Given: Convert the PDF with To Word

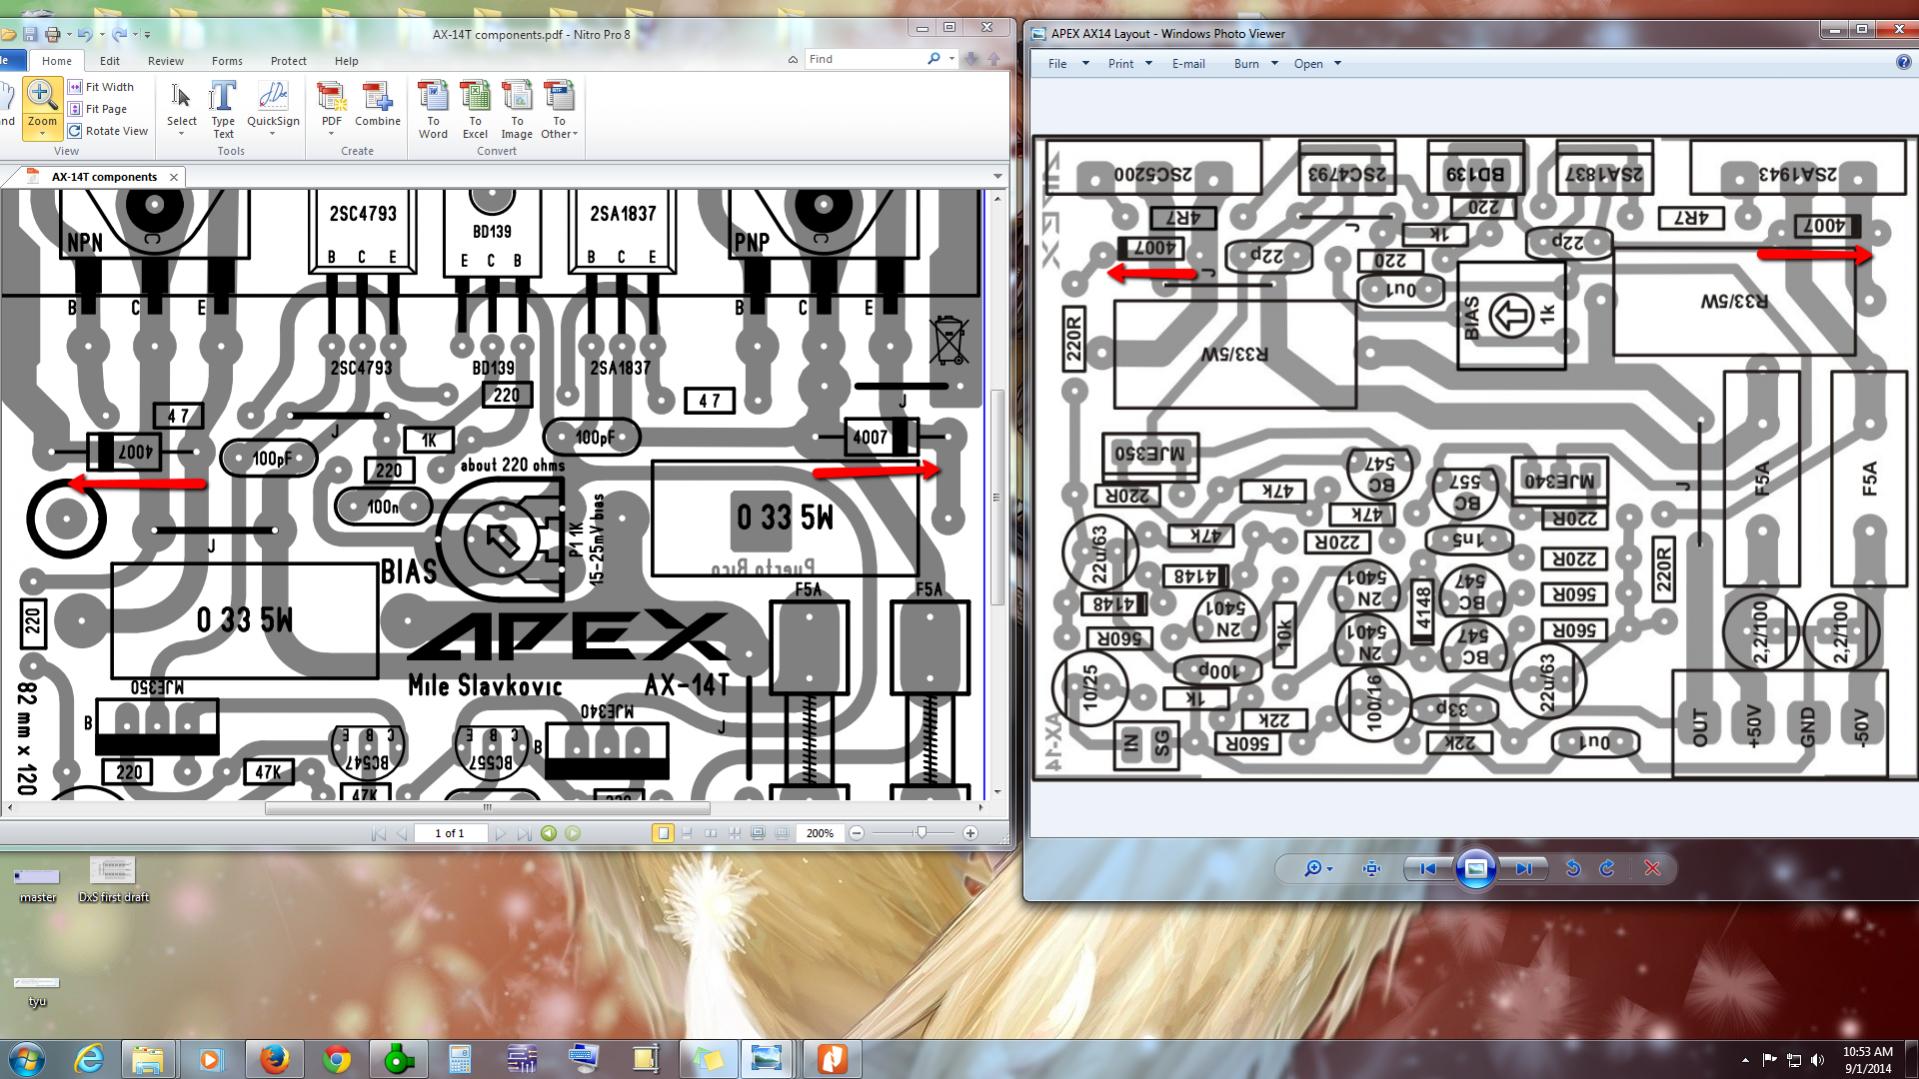Looking at the screenshot, I should tap(433, 110).
